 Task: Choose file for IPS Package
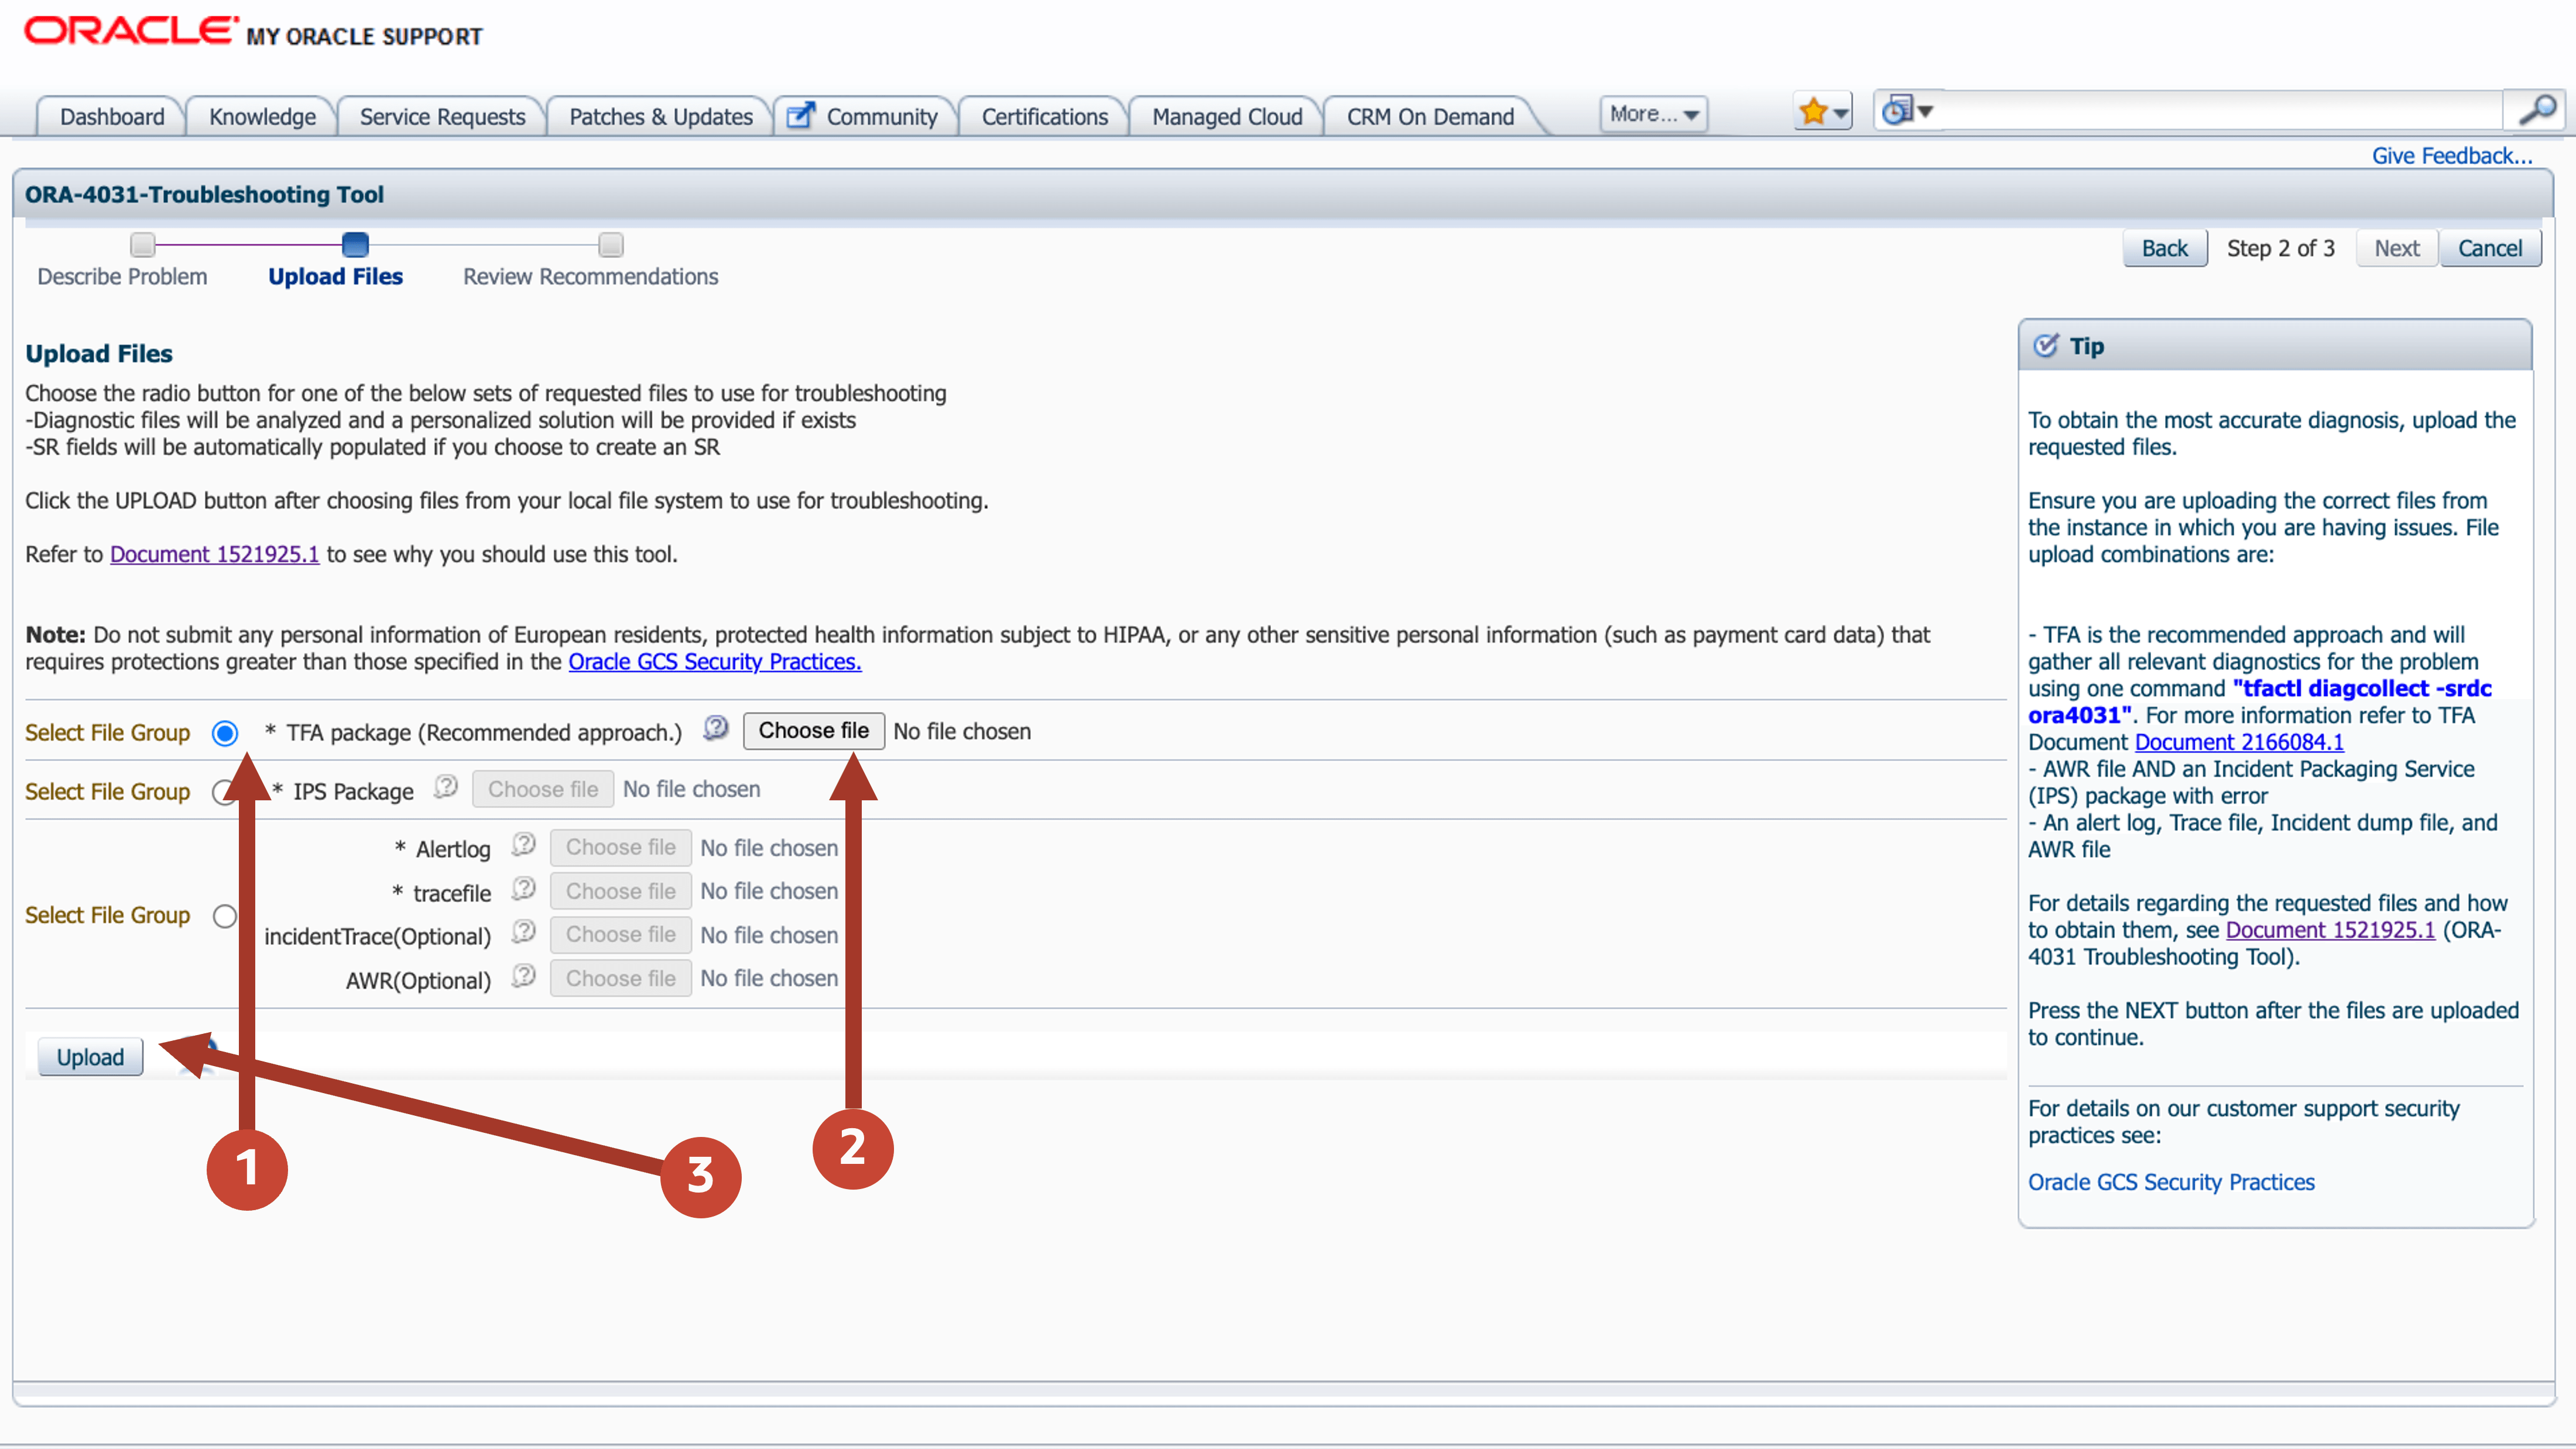click(543, 789)
